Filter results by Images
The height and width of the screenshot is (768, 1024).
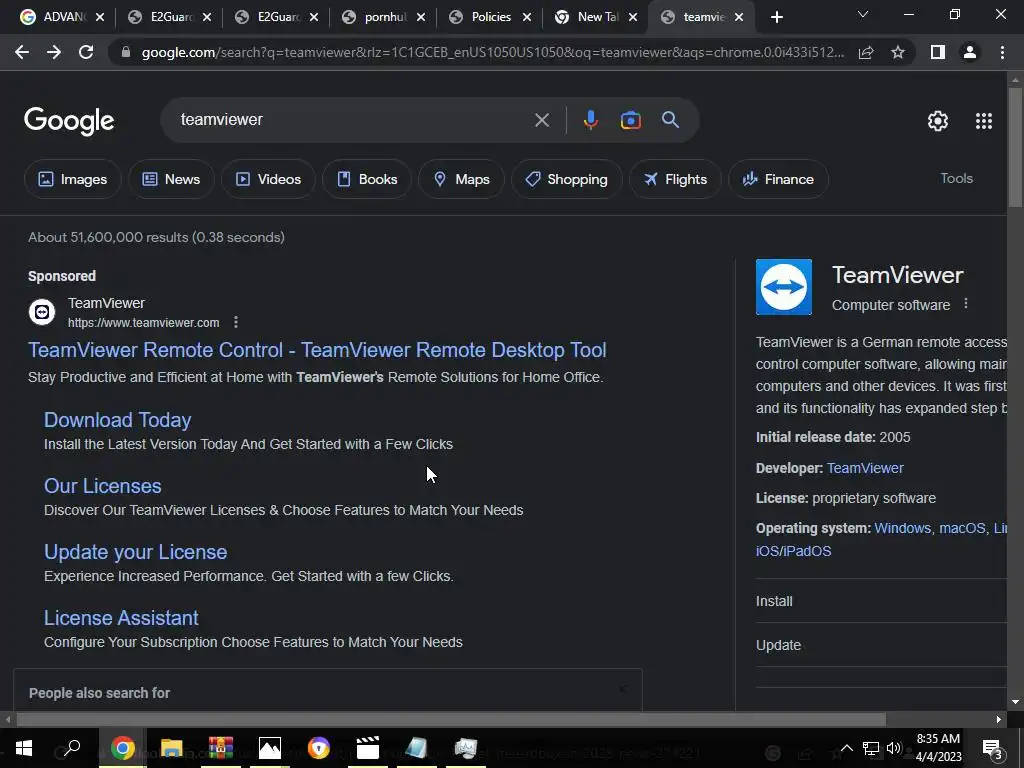[x=72, y=179]
